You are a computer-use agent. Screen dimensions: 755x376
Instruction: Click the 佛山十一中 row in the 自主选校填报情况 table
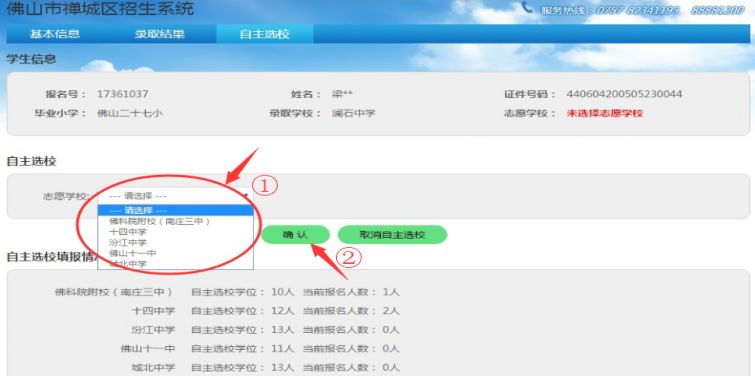click(260, 349)
